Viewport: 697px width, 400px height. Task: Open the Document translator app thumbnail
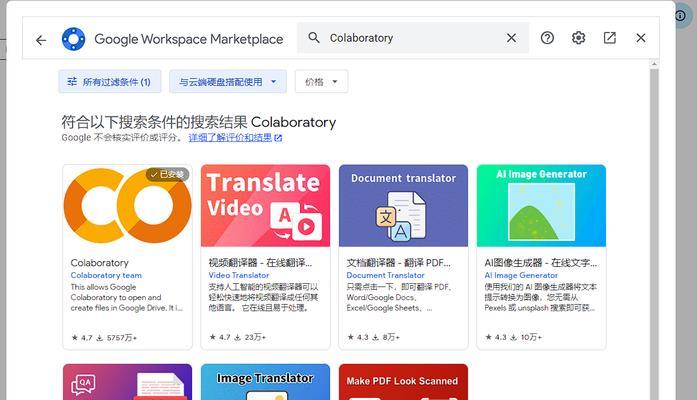pyautogui.click(x=403, y=206)
